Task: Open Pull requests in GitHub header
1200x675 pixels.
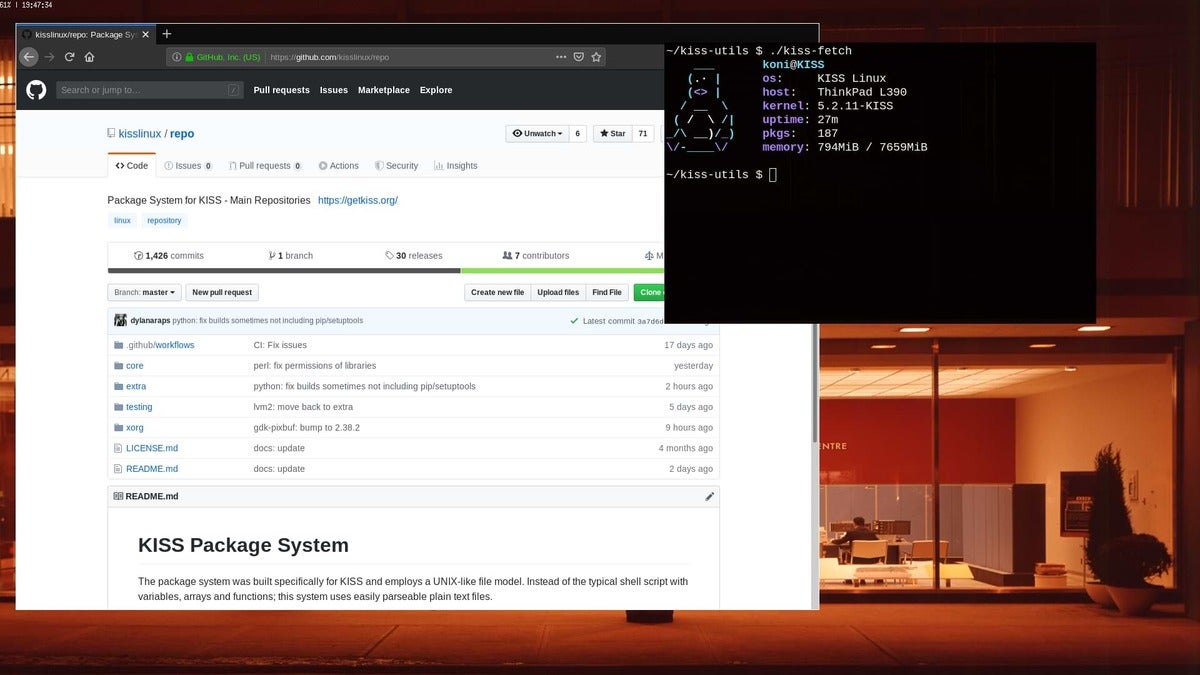Action: pos(282,90)
